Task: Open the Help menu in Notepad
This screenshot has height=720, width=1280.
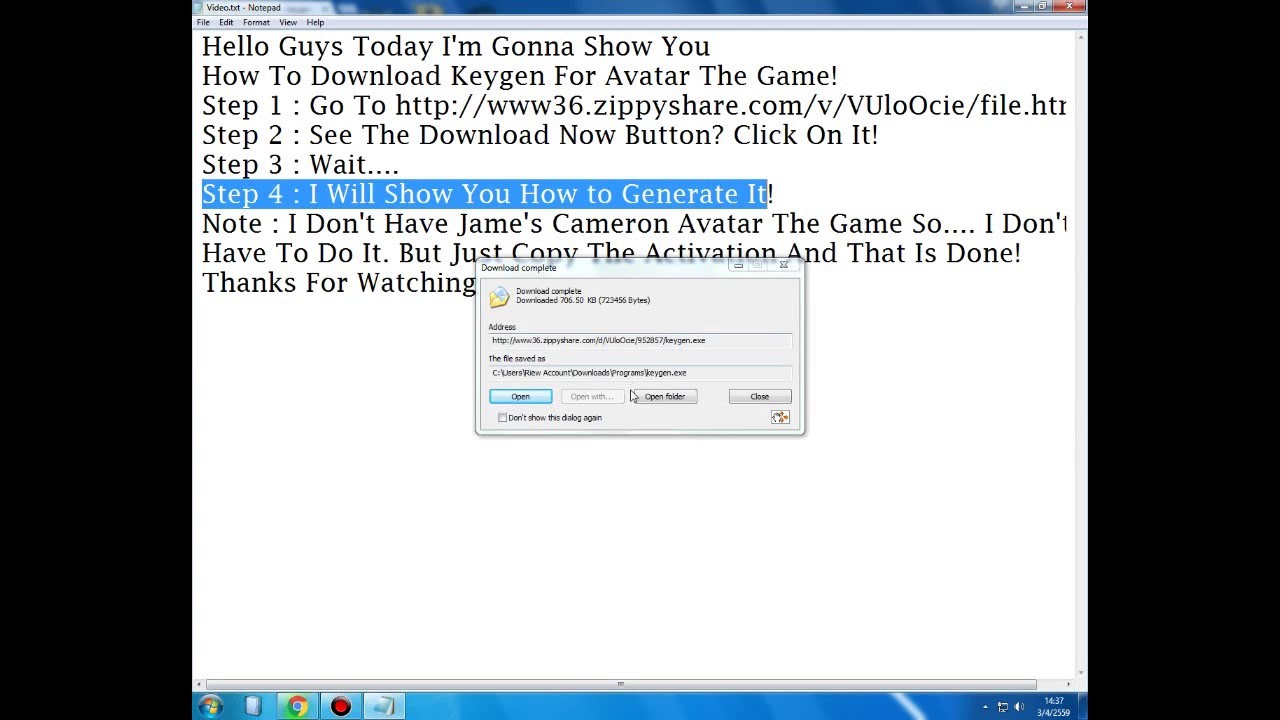Action: [315, 22]
